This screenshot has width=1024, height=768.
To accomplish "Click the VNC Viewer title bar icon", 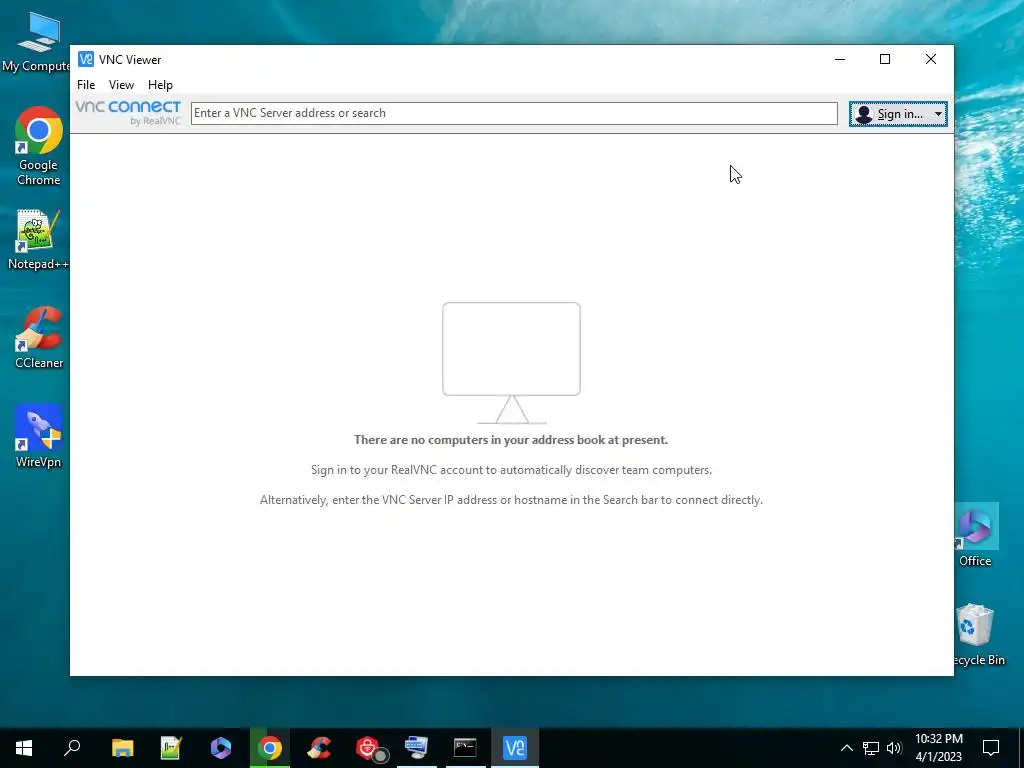I will (x=86, y=59).
